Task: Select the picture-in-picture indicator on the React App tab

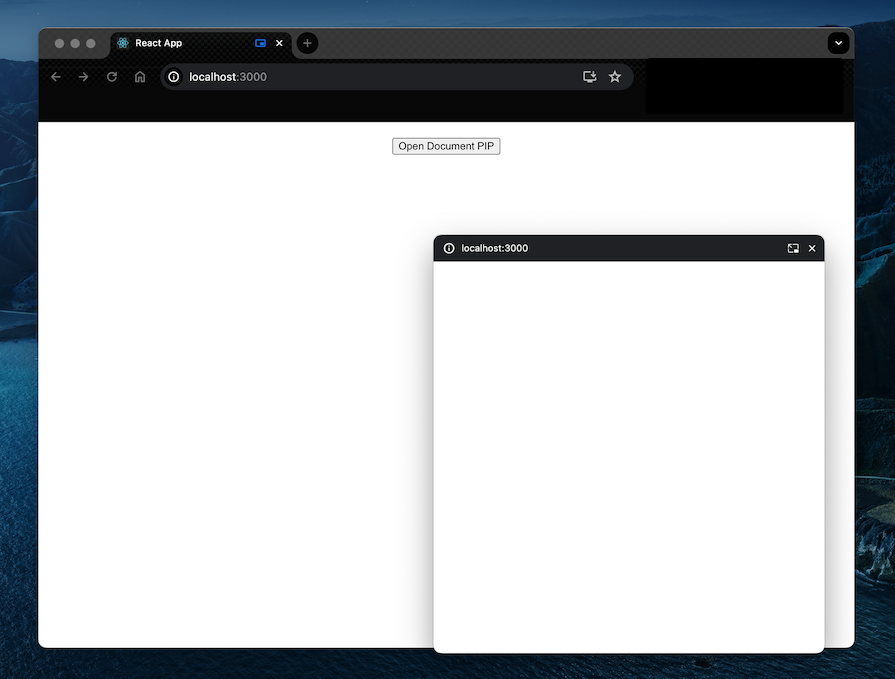Action: (259, 43)
